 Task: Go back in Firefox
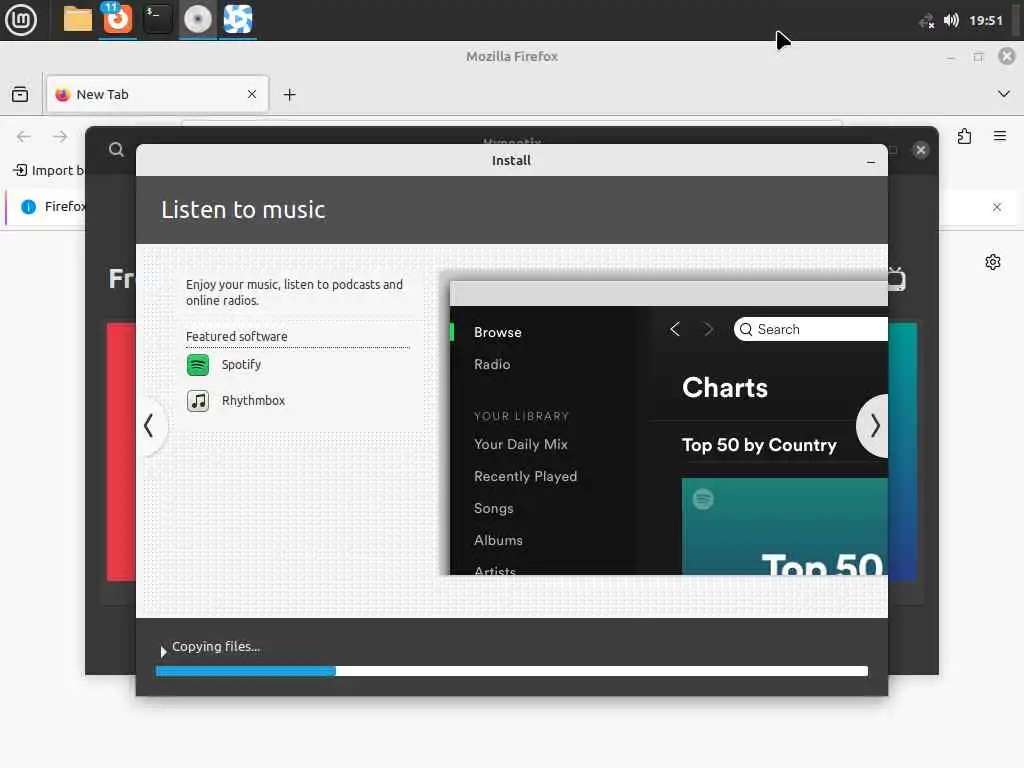[24, 136]
